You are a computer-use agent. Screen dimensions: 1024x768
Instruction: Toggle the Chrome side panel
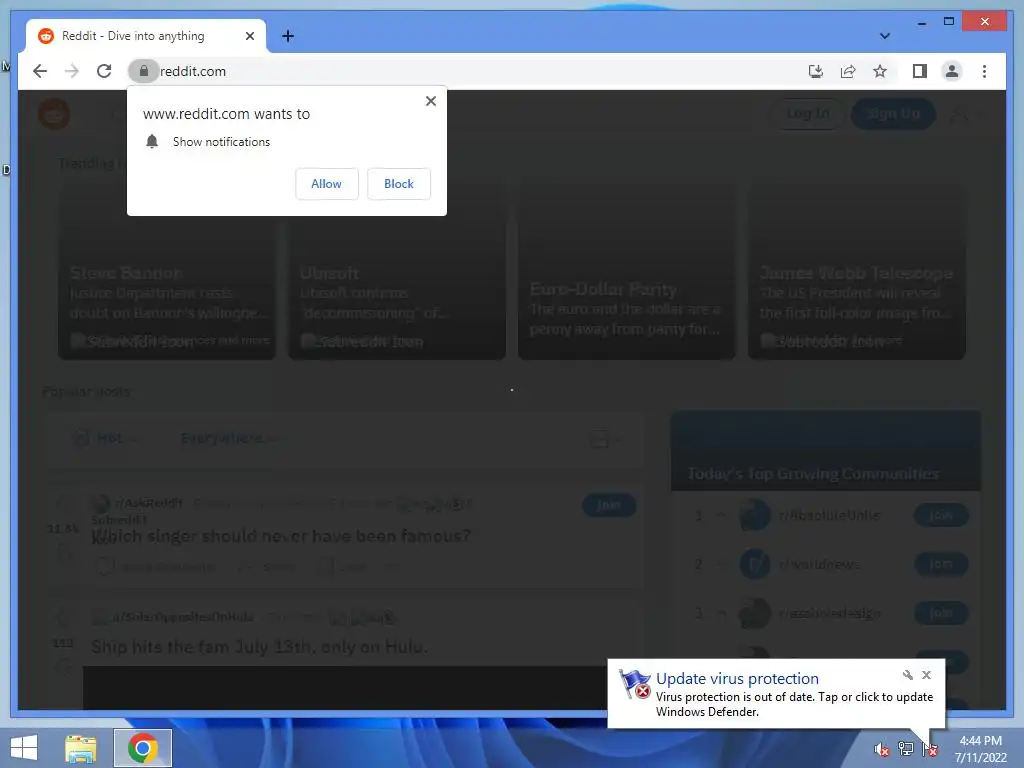pos(920,71)
